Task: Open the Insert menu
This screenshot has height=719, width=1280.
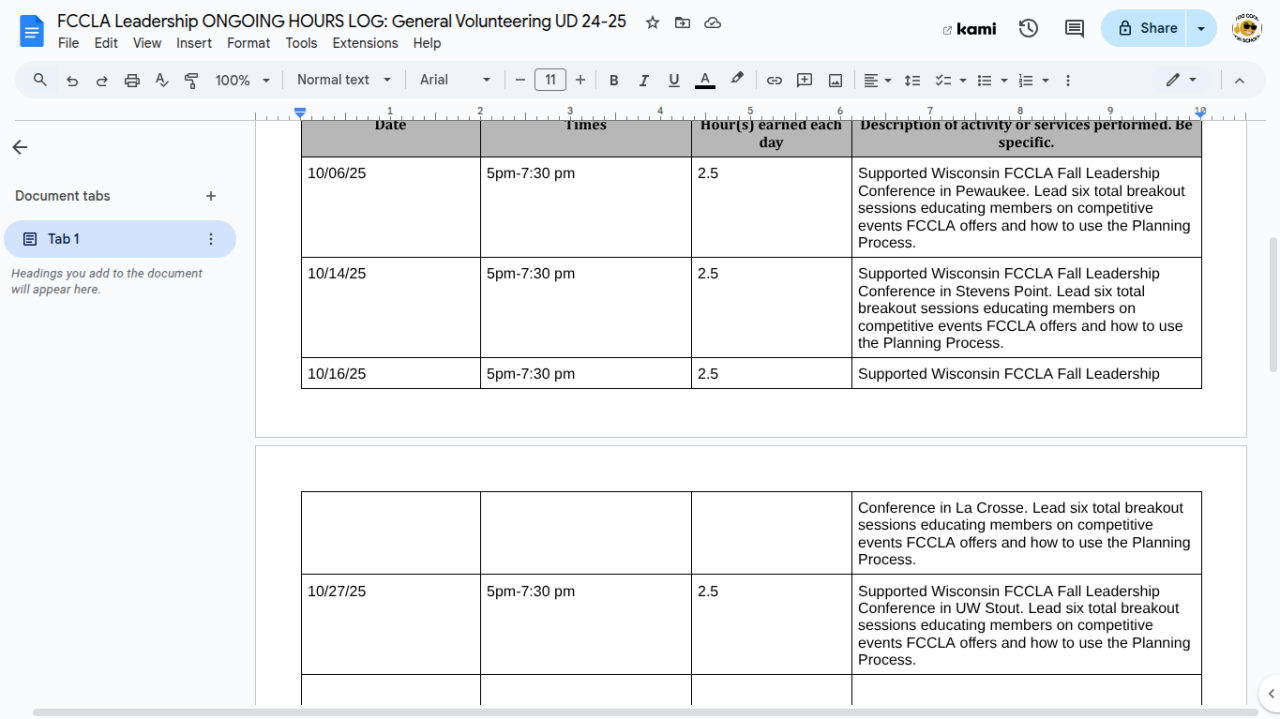Action: pyautogui.click(x=194, y=43)
